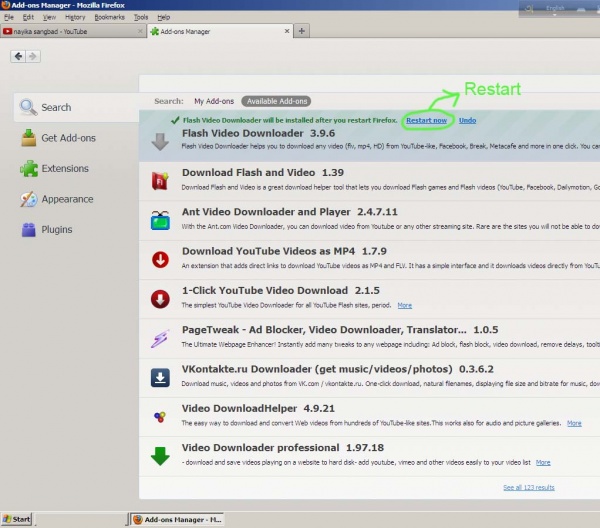Select Video Downloader professional 1.97.18 title
This screenshot has height=528, width=600.
(x=283, y=448)
